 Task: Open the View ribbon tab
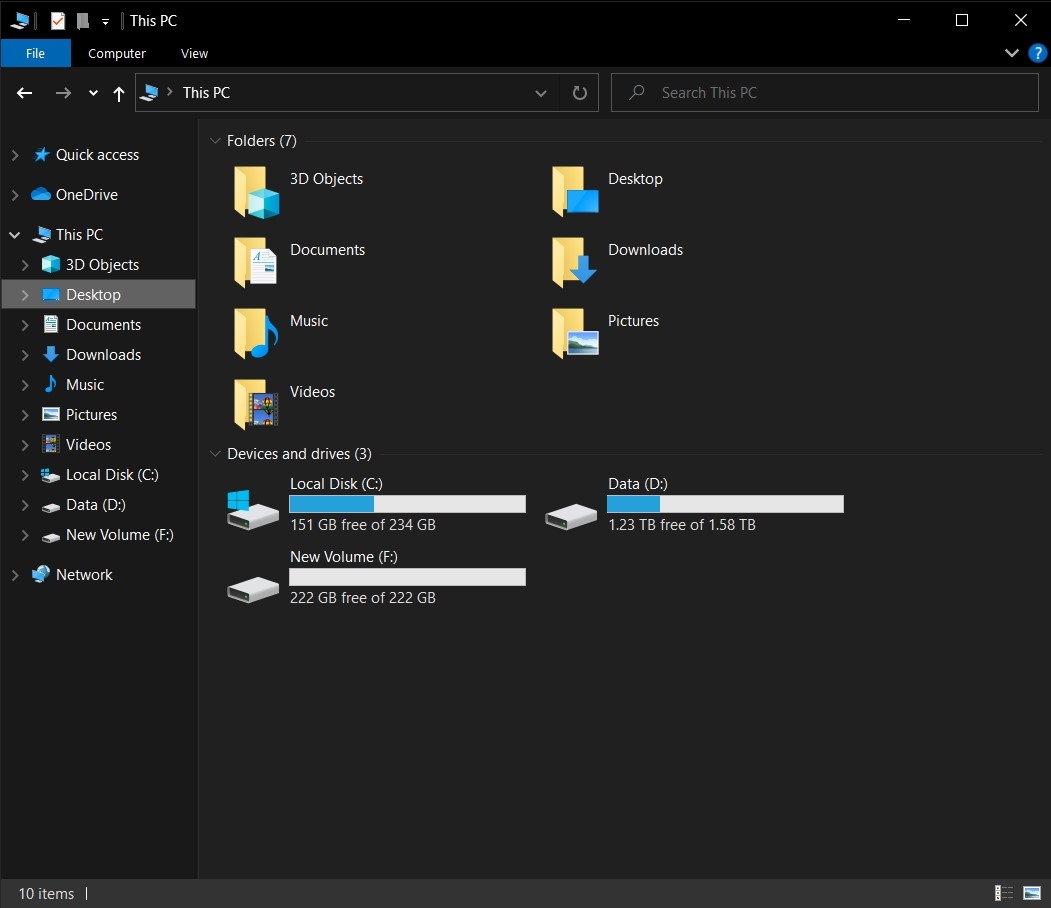194,53
